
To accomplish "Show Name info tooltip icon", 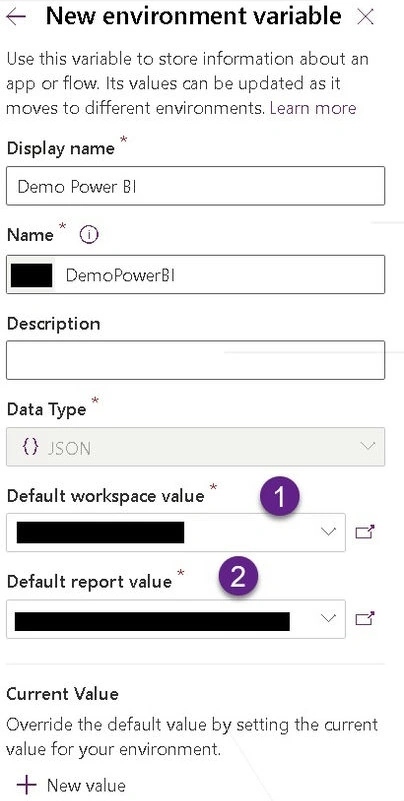I will pos(89,235).
